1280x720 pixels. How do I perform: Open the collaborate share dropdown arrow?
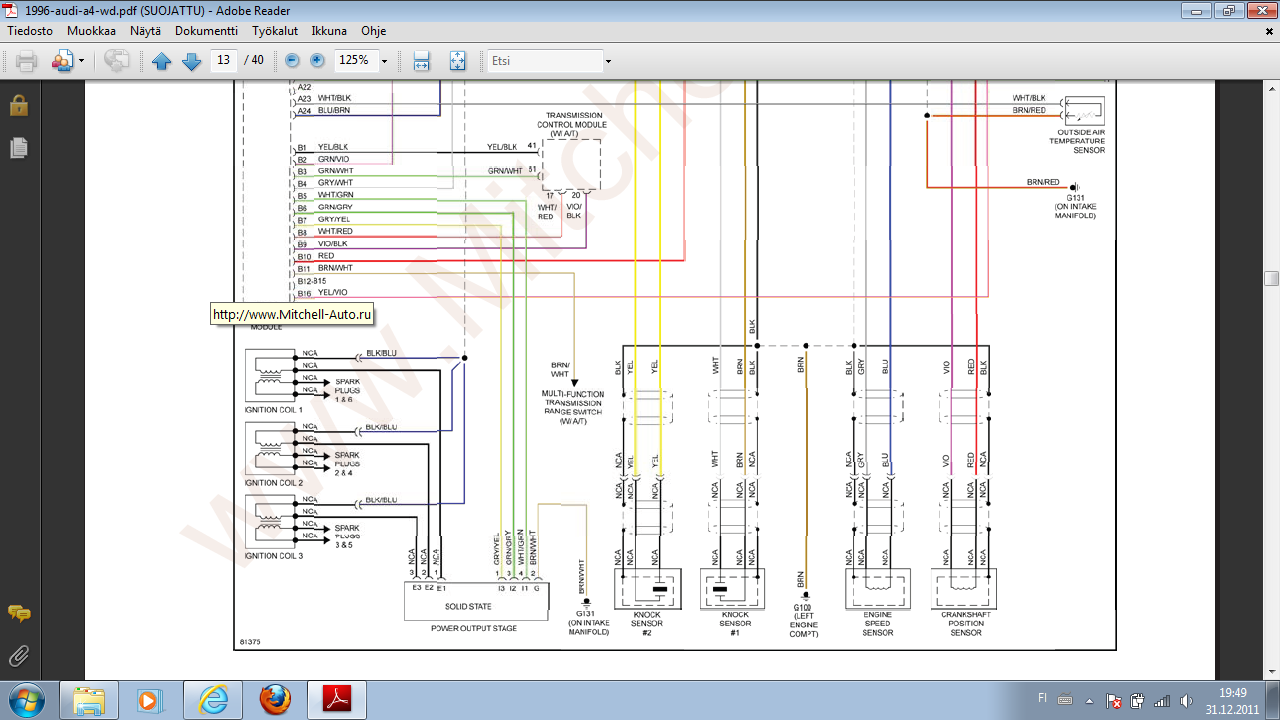(81, 61)
